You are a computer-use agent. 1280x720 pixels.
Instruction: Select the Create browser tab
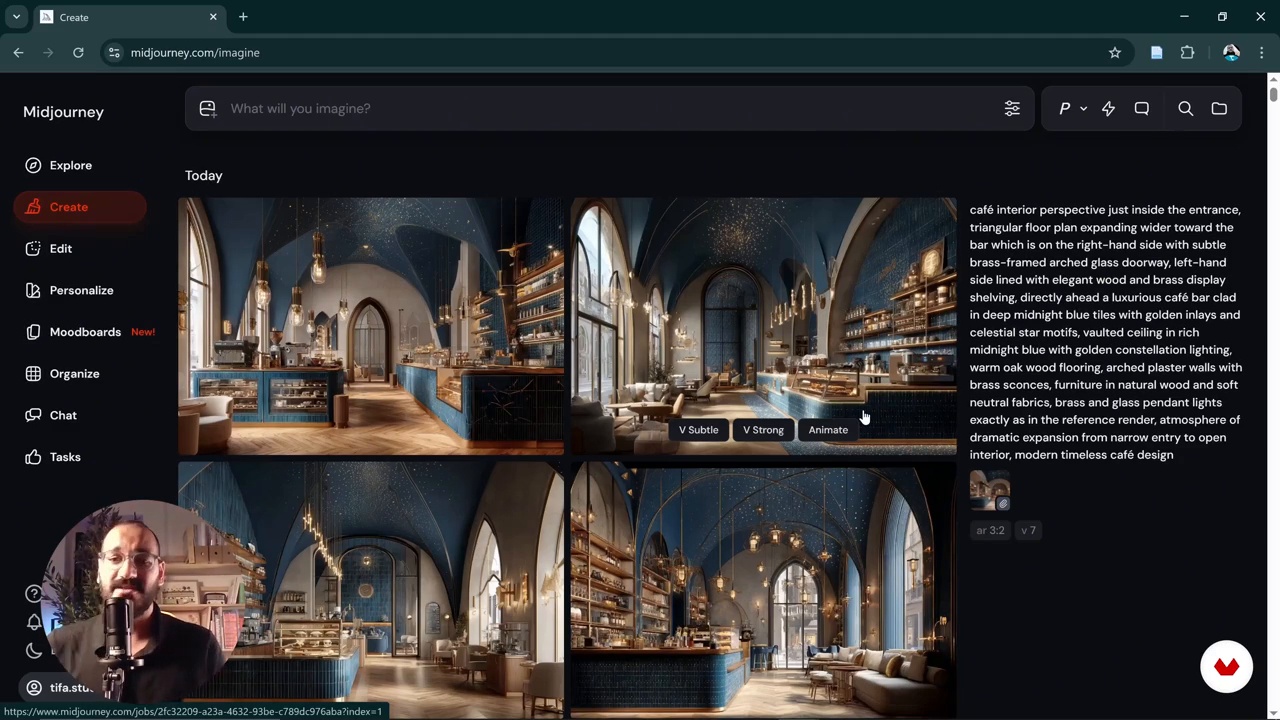128,17
